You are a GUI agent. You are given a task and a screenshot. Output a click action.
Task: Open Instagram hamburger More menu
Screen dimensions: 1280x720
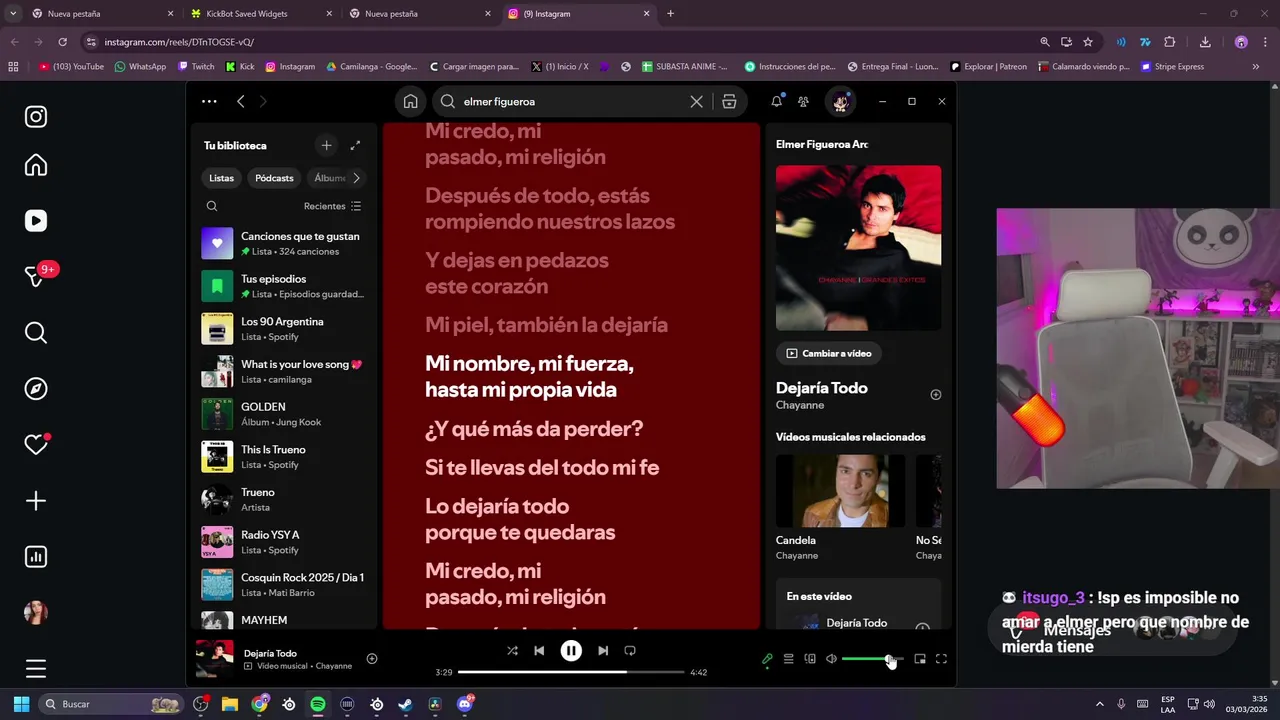(36, 669)
